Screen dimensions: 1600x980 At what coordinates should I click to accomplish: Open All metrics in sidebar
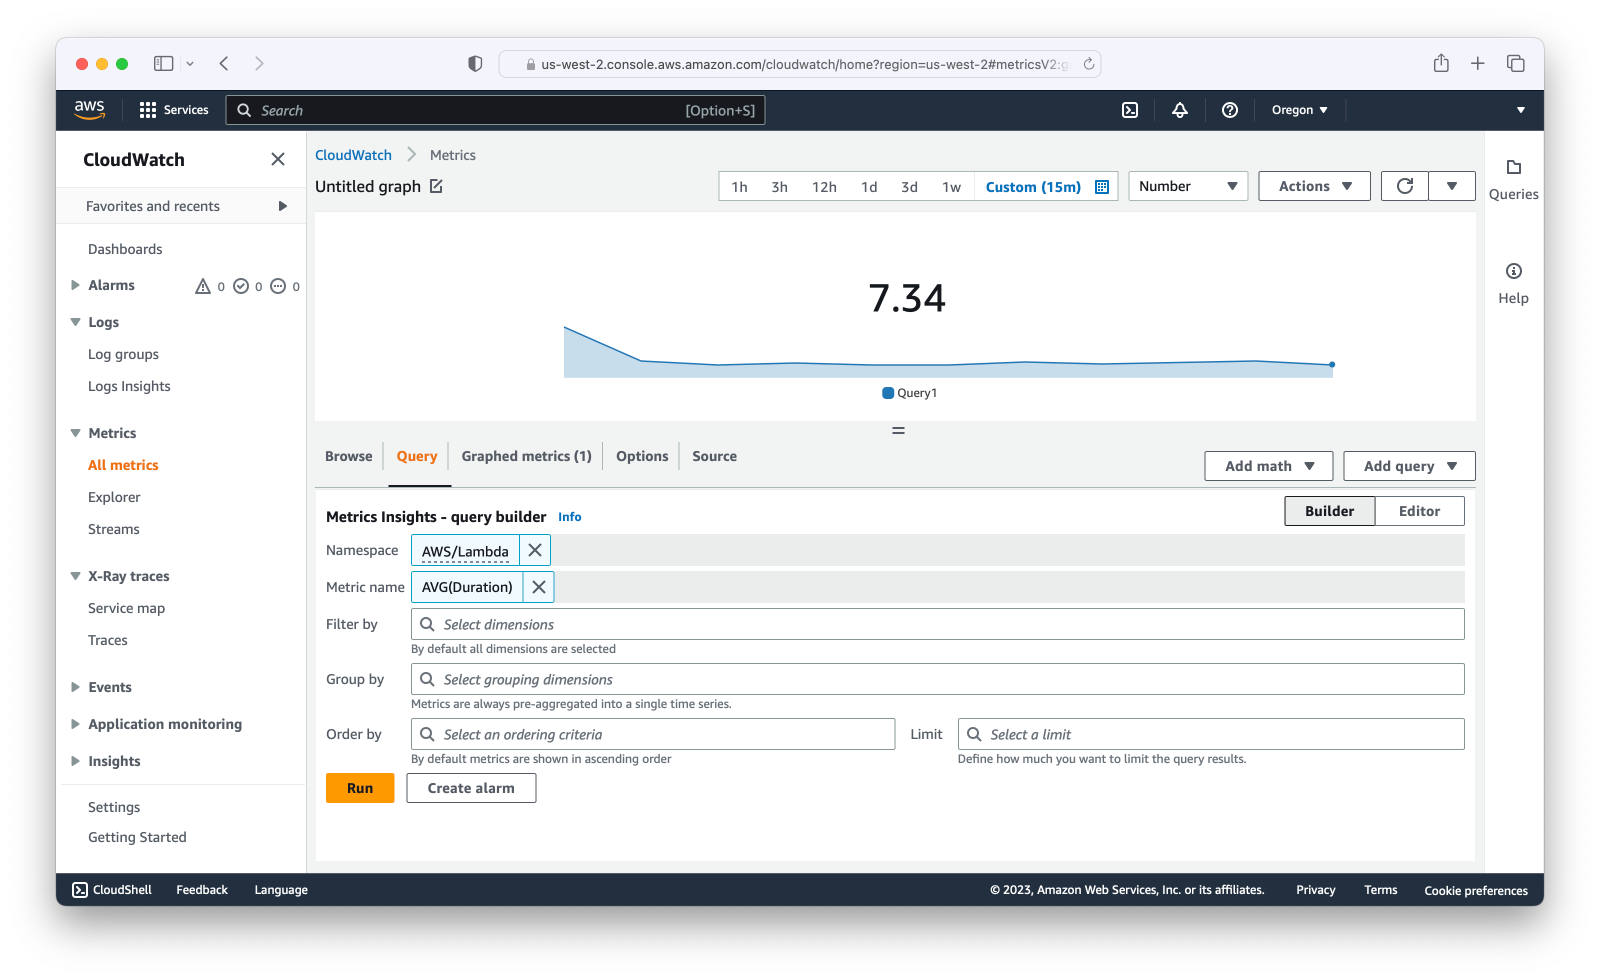123,465
